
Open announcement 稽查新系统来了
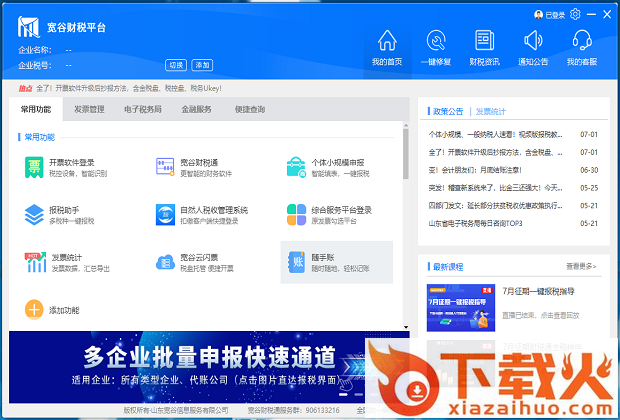point(495,188)
